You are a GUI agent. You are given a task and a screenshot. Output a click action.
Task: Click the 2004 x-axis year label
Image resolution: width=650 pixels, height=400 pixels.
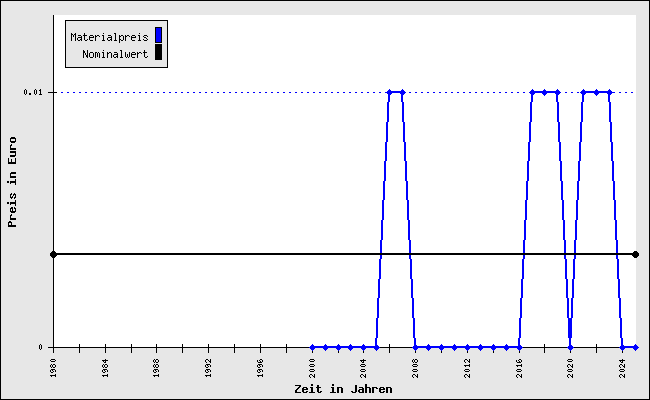[364, 368]
